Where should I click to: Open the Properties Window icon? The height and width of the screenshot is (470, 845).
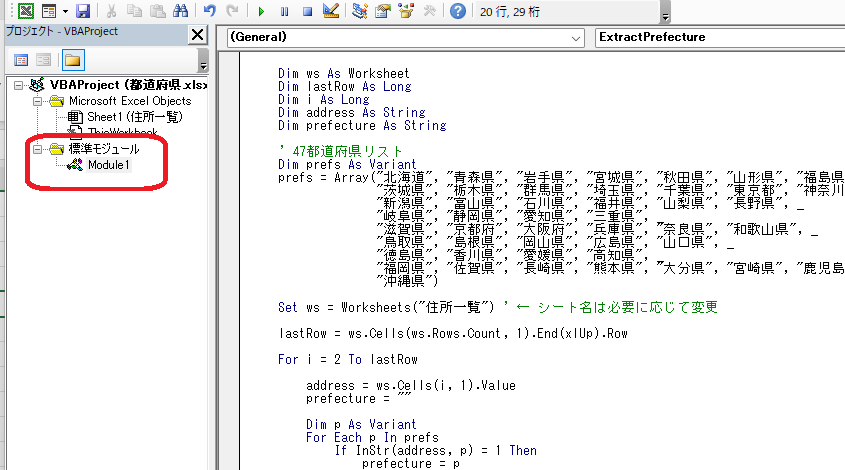pyautogui.click(x=382, y=11)
